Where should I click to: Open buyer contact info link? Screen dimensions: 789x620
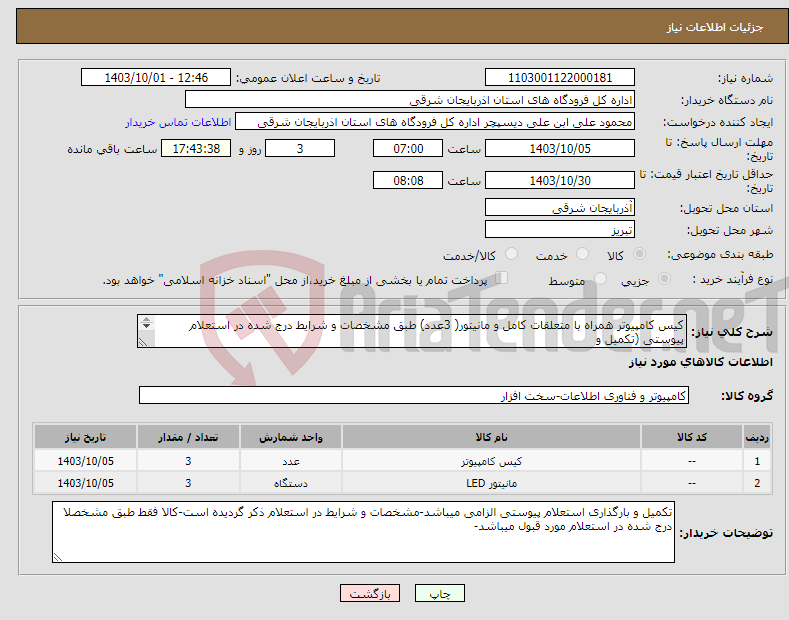pyautogui.click(x=178, y=122)
